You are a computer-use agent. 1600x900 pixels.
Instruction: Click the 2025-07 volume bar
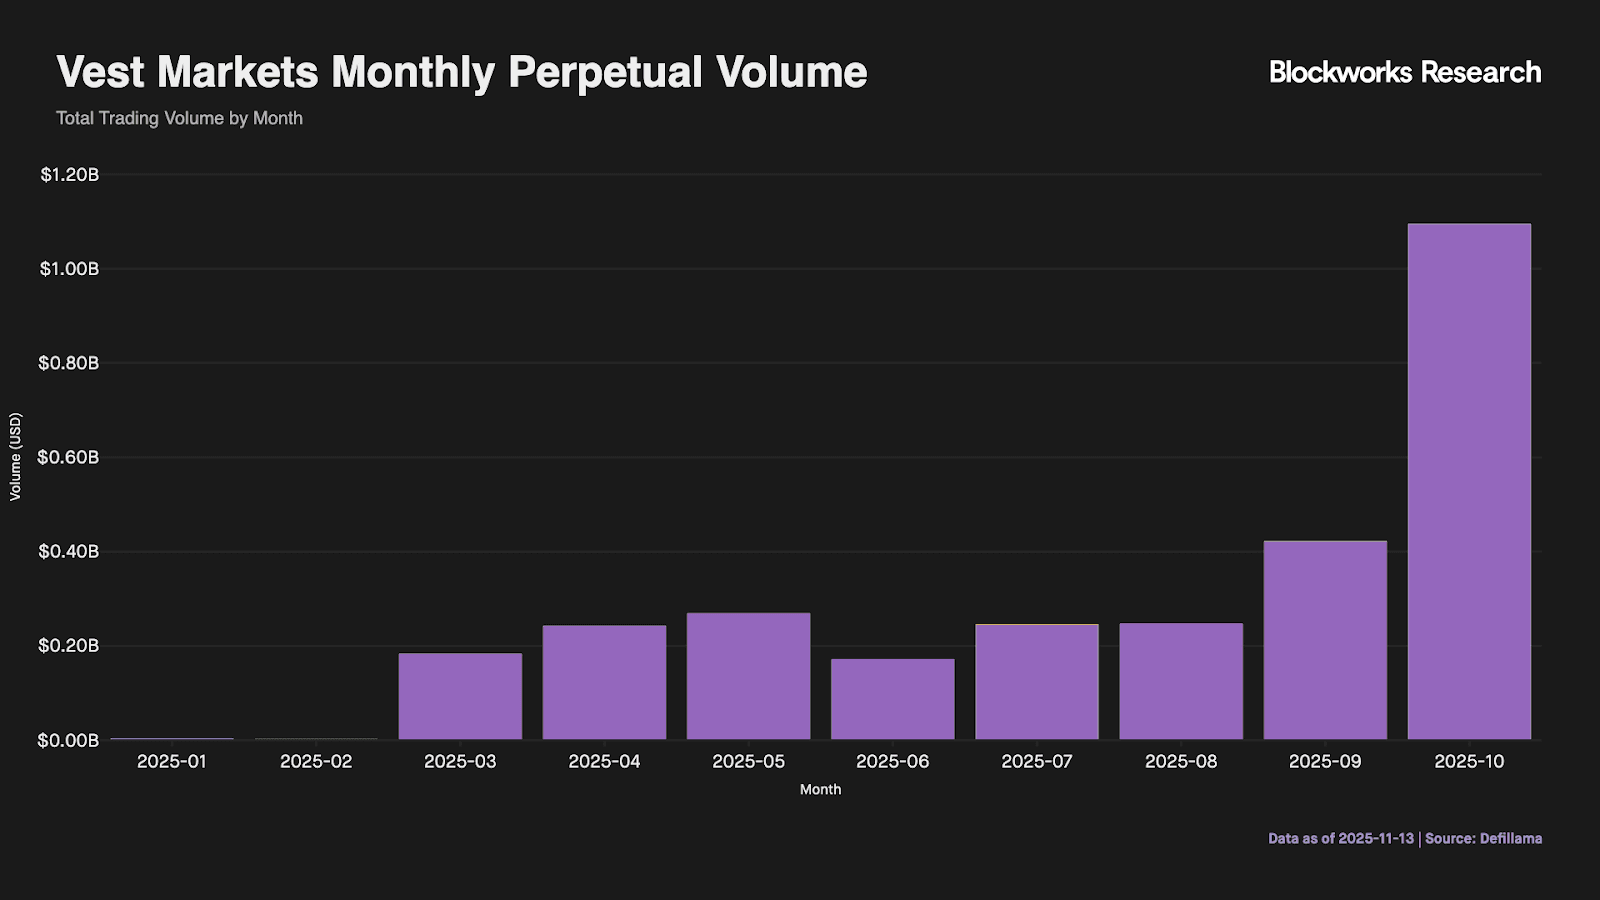point(1037,682)
